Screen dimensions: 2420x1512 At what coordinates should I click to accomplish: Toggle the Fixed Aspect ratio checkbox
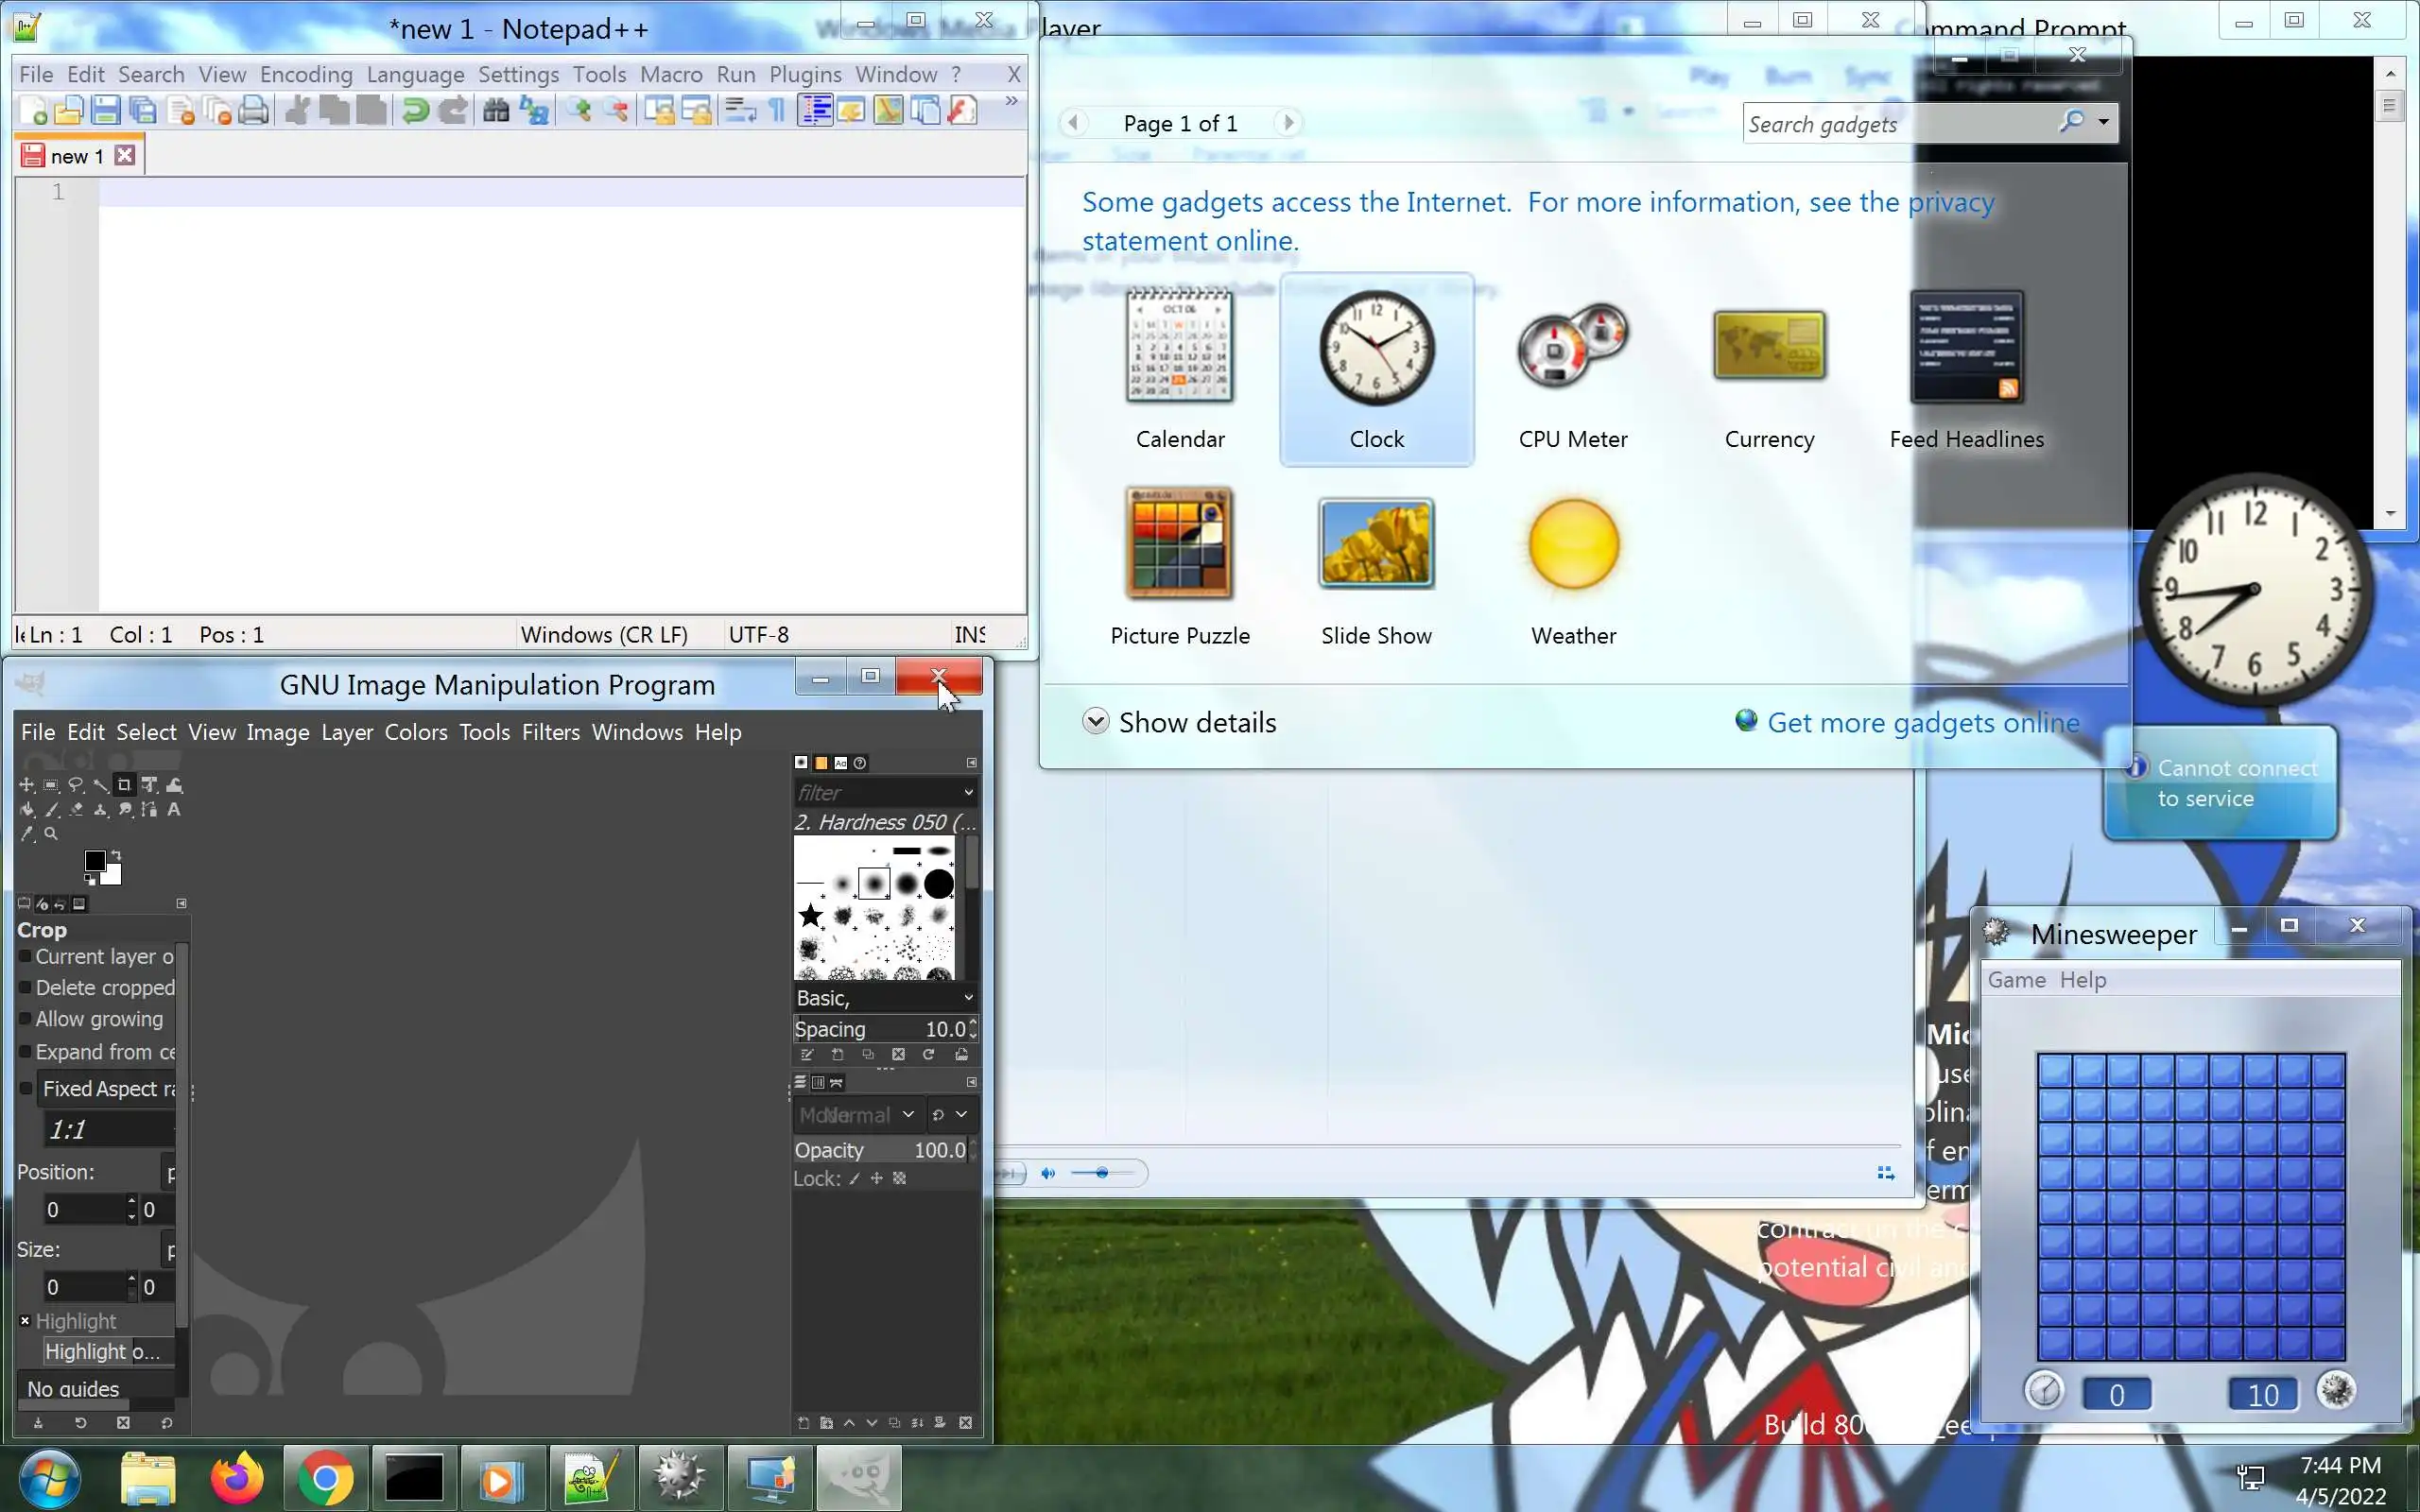[26, 1088]
